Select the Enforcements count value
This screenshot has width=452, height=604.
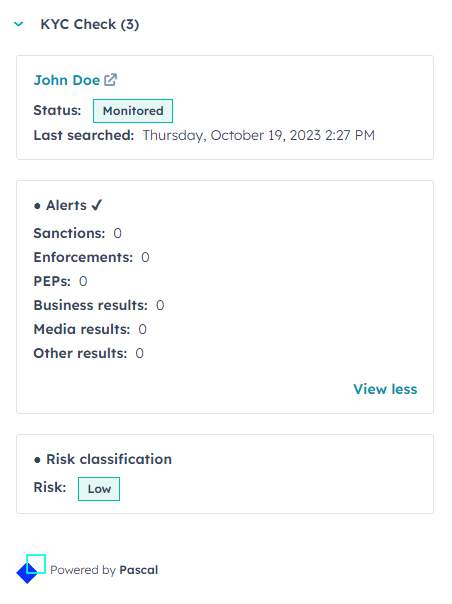145,257
